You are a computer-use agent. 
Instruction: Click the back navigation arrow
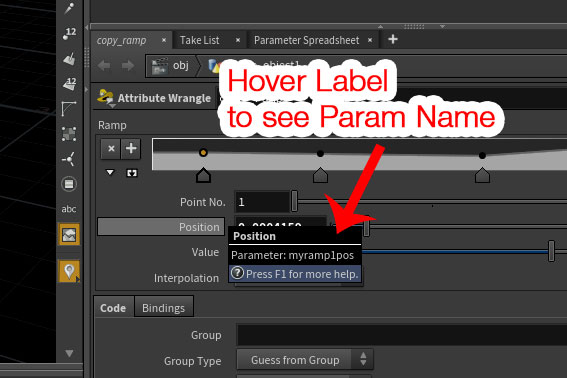104,66
